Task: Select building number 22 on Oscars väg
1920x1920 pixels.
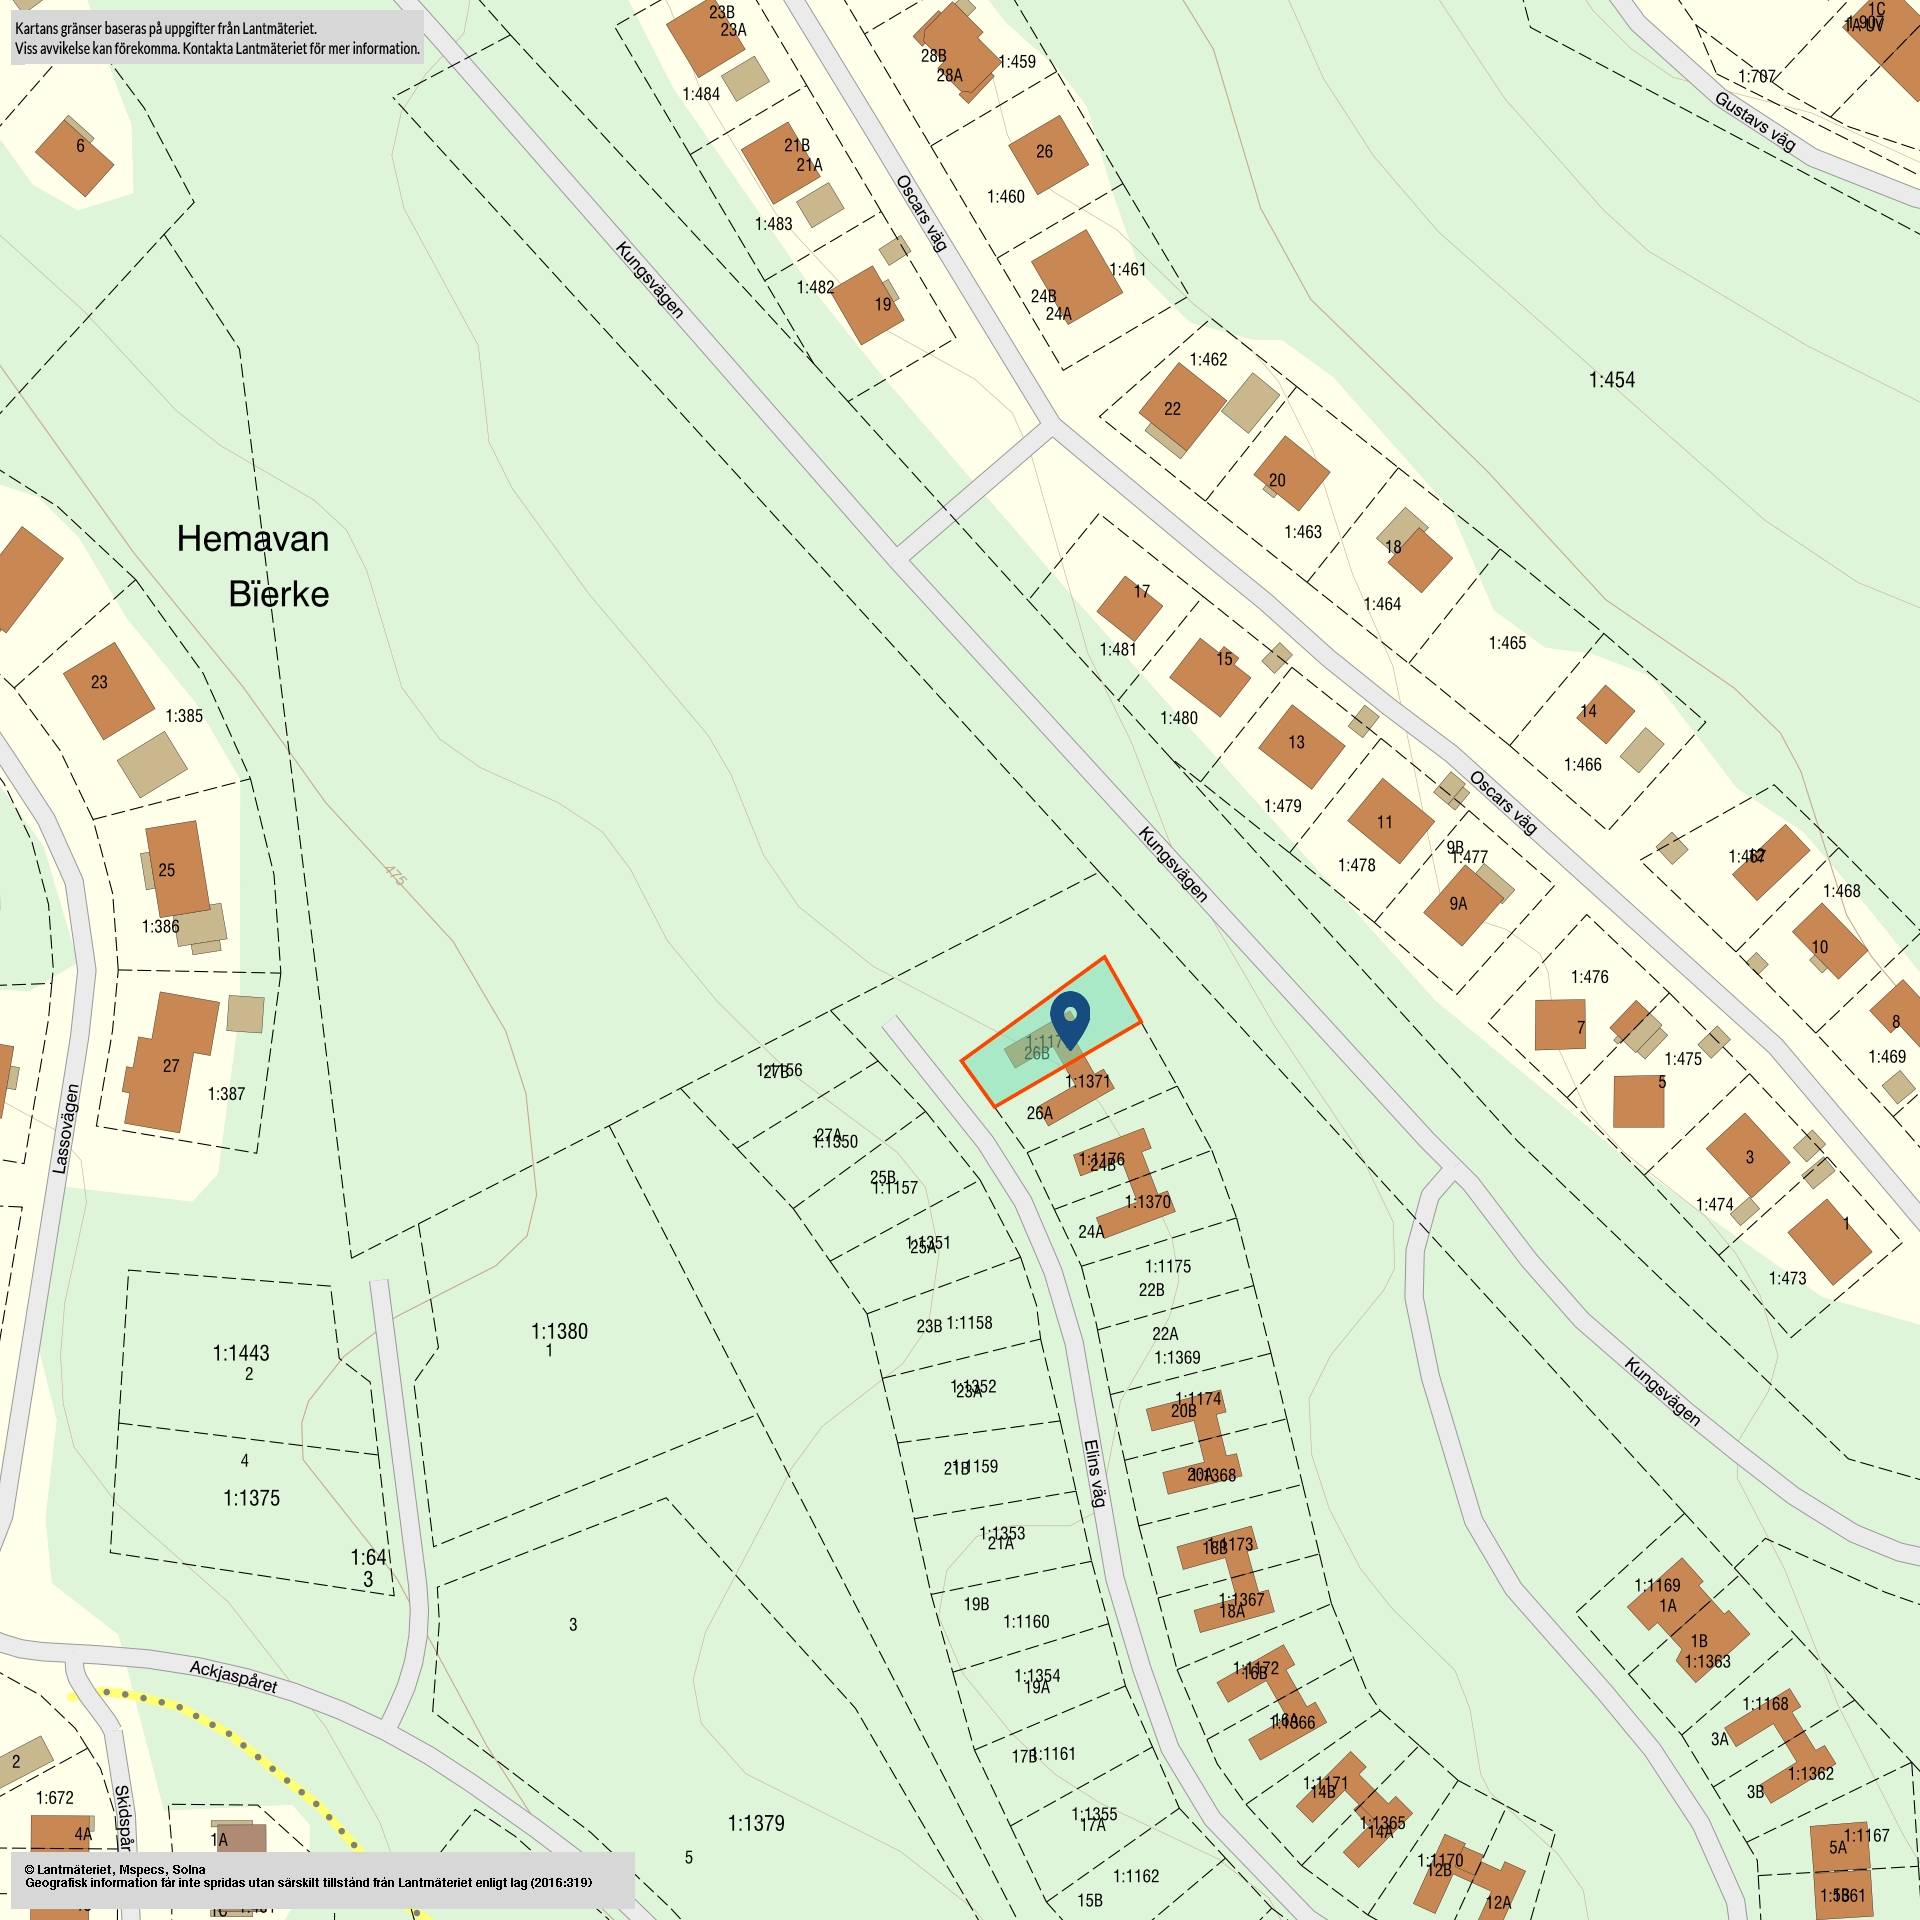Action: 1182,407
